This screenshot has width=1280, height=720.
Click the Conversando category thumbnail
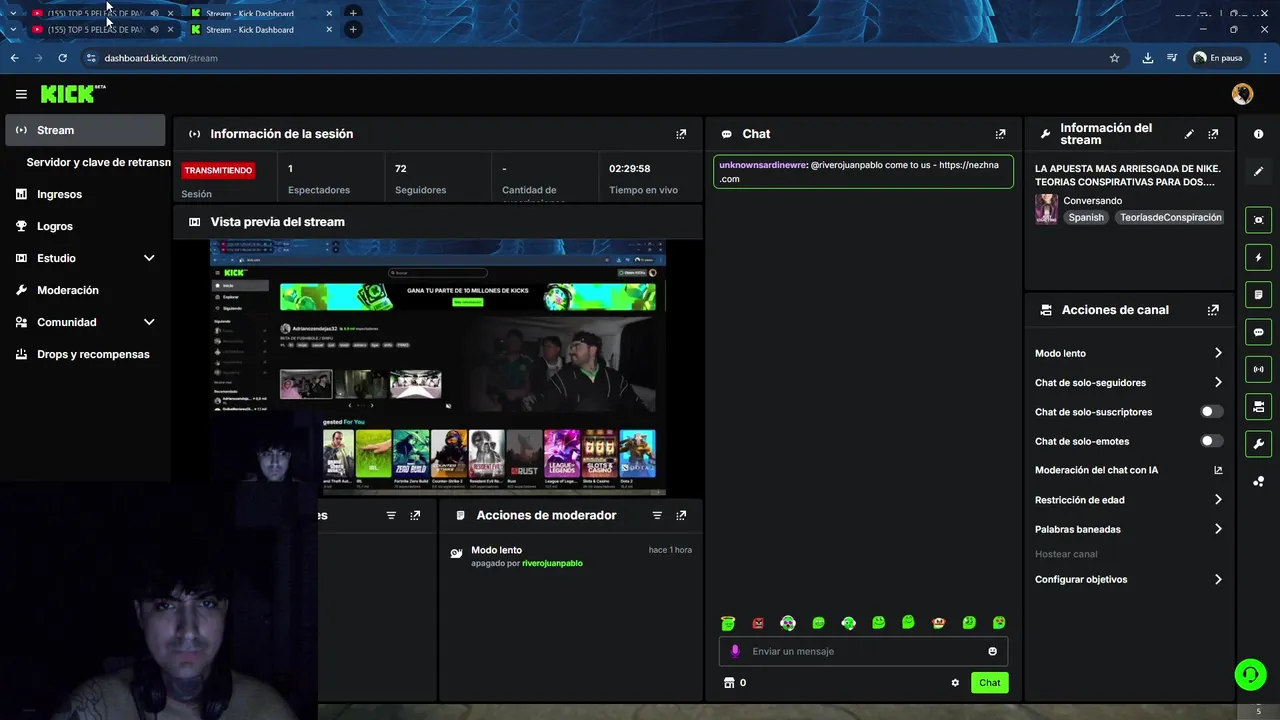[x=1046, y=209]
